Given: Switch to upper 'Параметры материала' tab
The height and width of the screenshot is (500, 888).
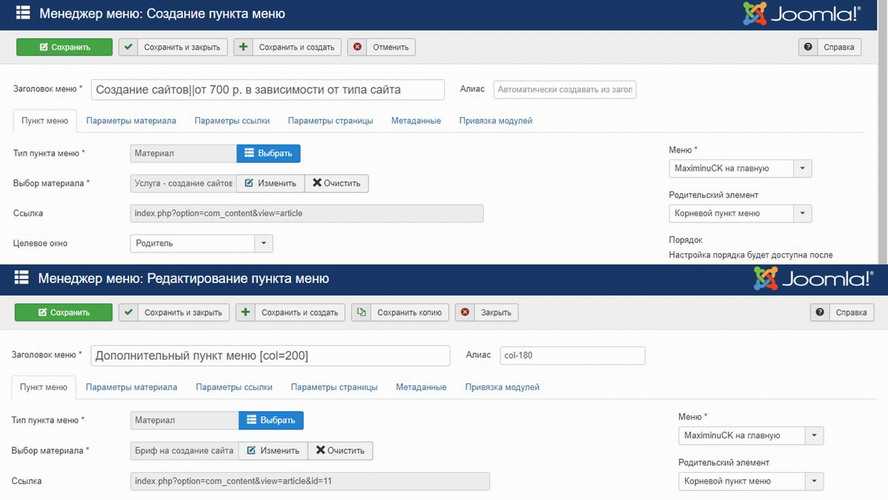Looking at the screenshot, I should 131,121.
